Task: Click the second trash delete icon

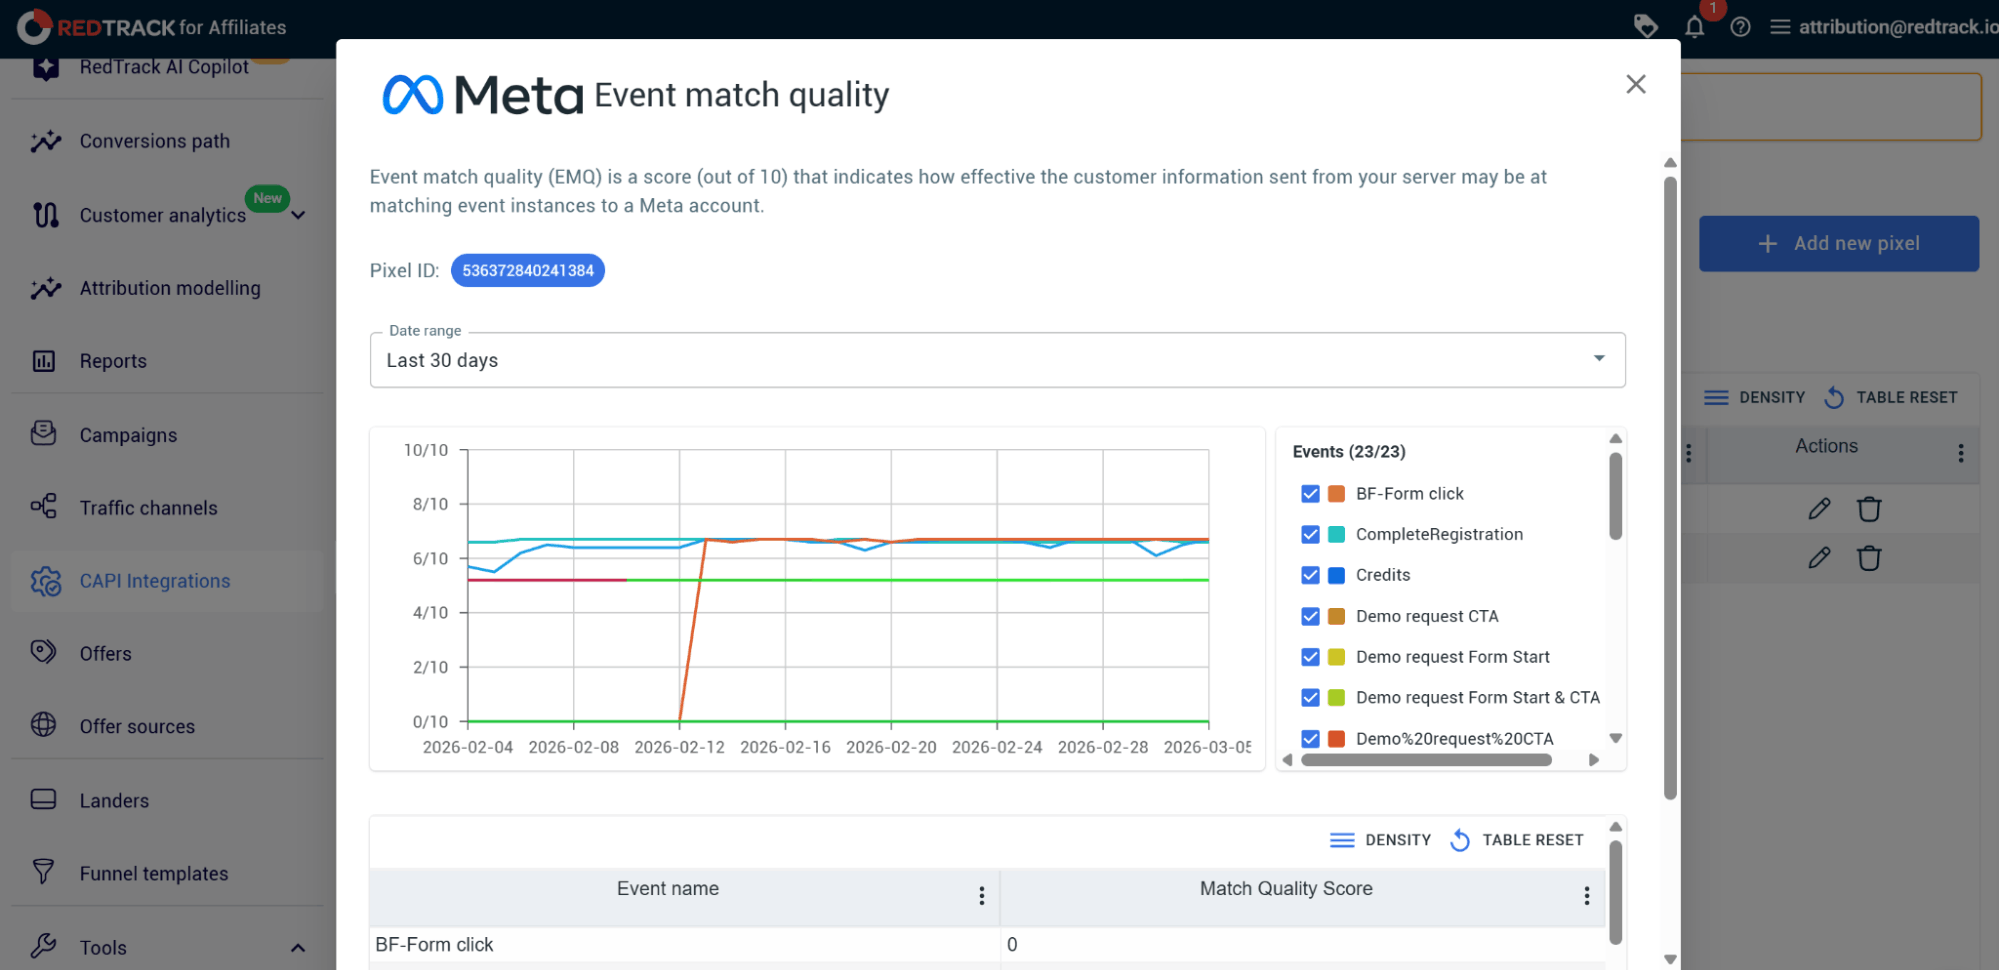Action: click(1869, 558)
